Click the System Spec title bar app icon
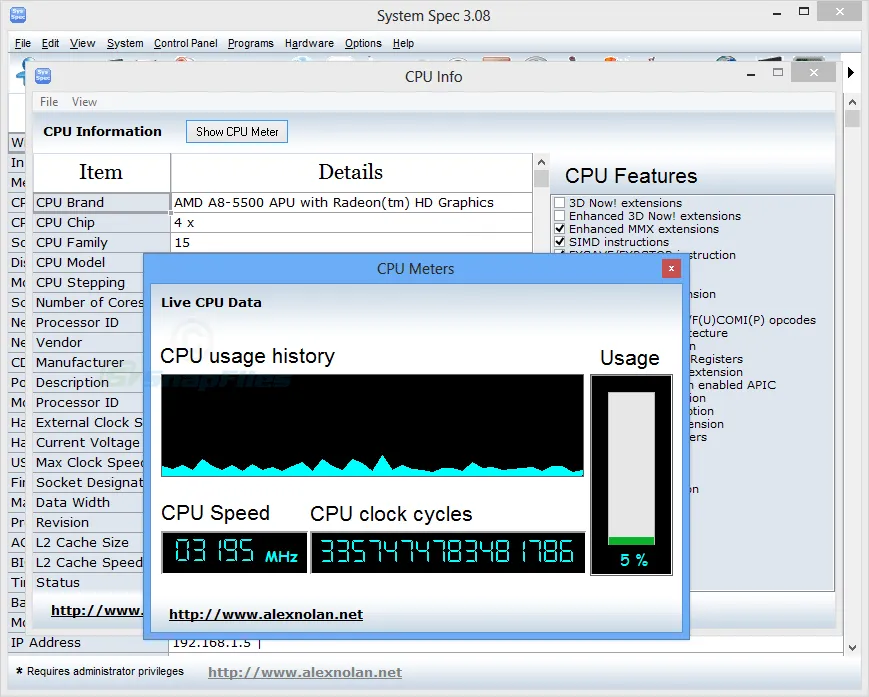This screenshot has width=869, height=697. pos(18,14)
